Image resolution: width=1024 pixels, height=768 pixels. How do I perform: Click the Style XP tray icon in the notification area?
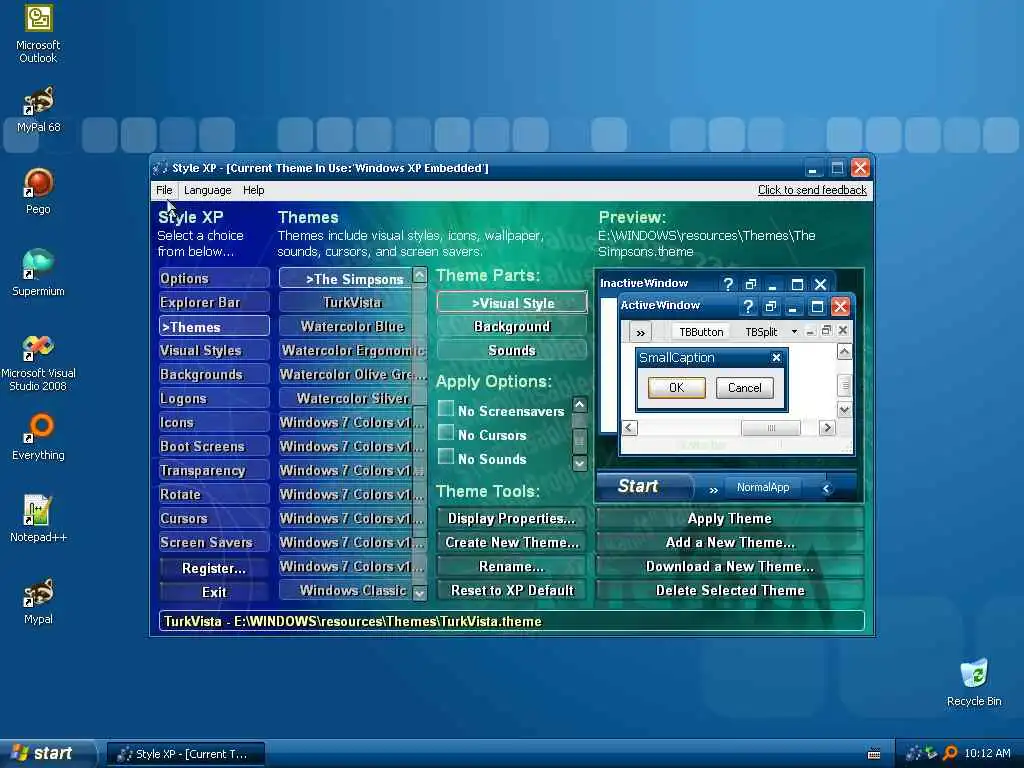click(x=914, y=753)
